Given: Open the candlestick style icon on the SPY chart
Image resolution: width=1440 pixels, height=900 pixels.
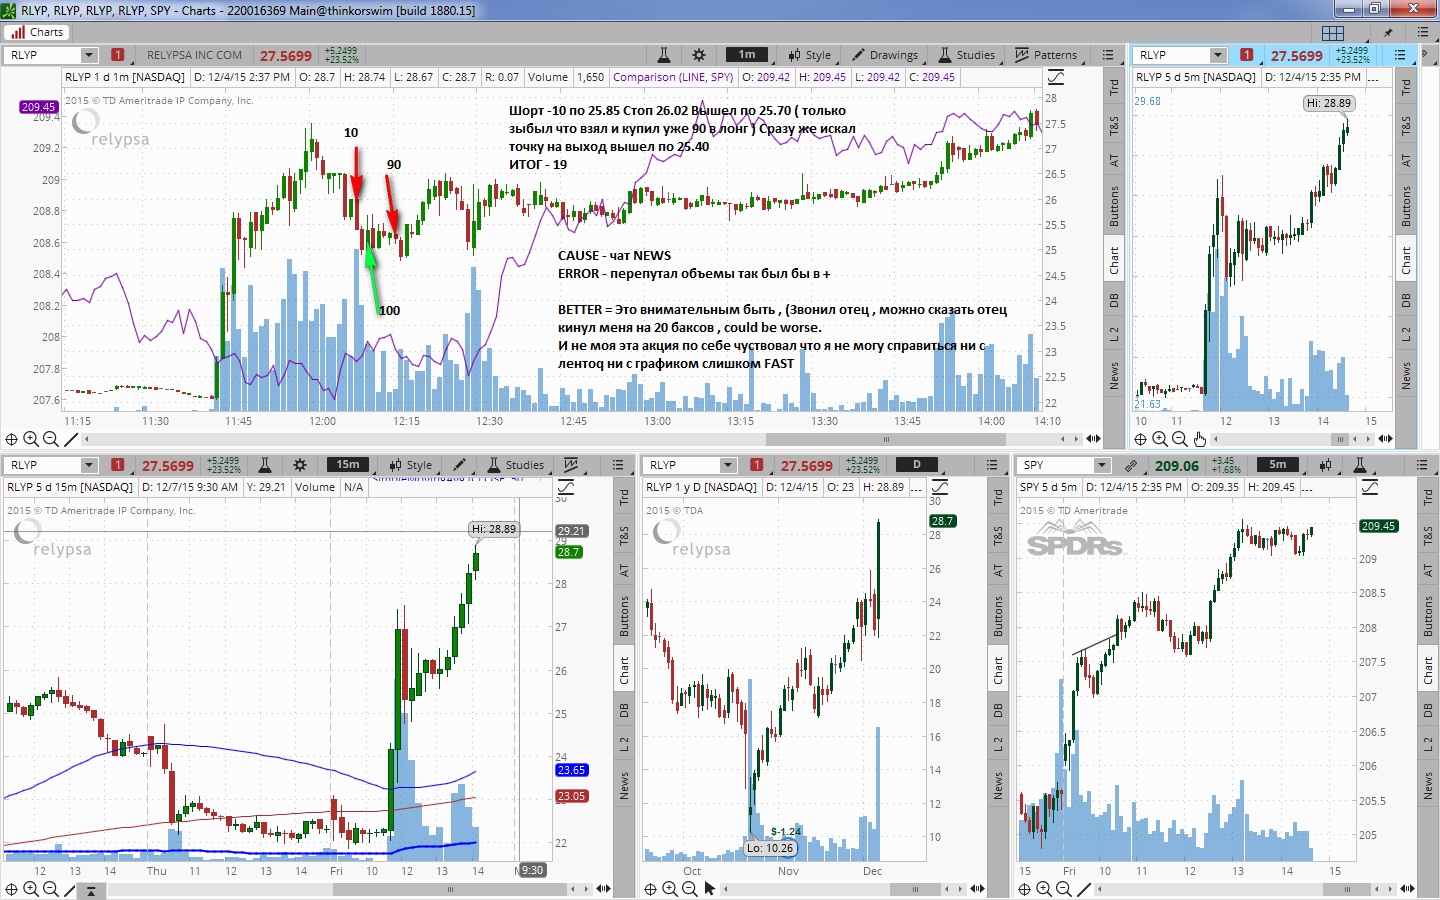Looking at the screenshot, I should pyautogui.click(x=1326, y=465).
